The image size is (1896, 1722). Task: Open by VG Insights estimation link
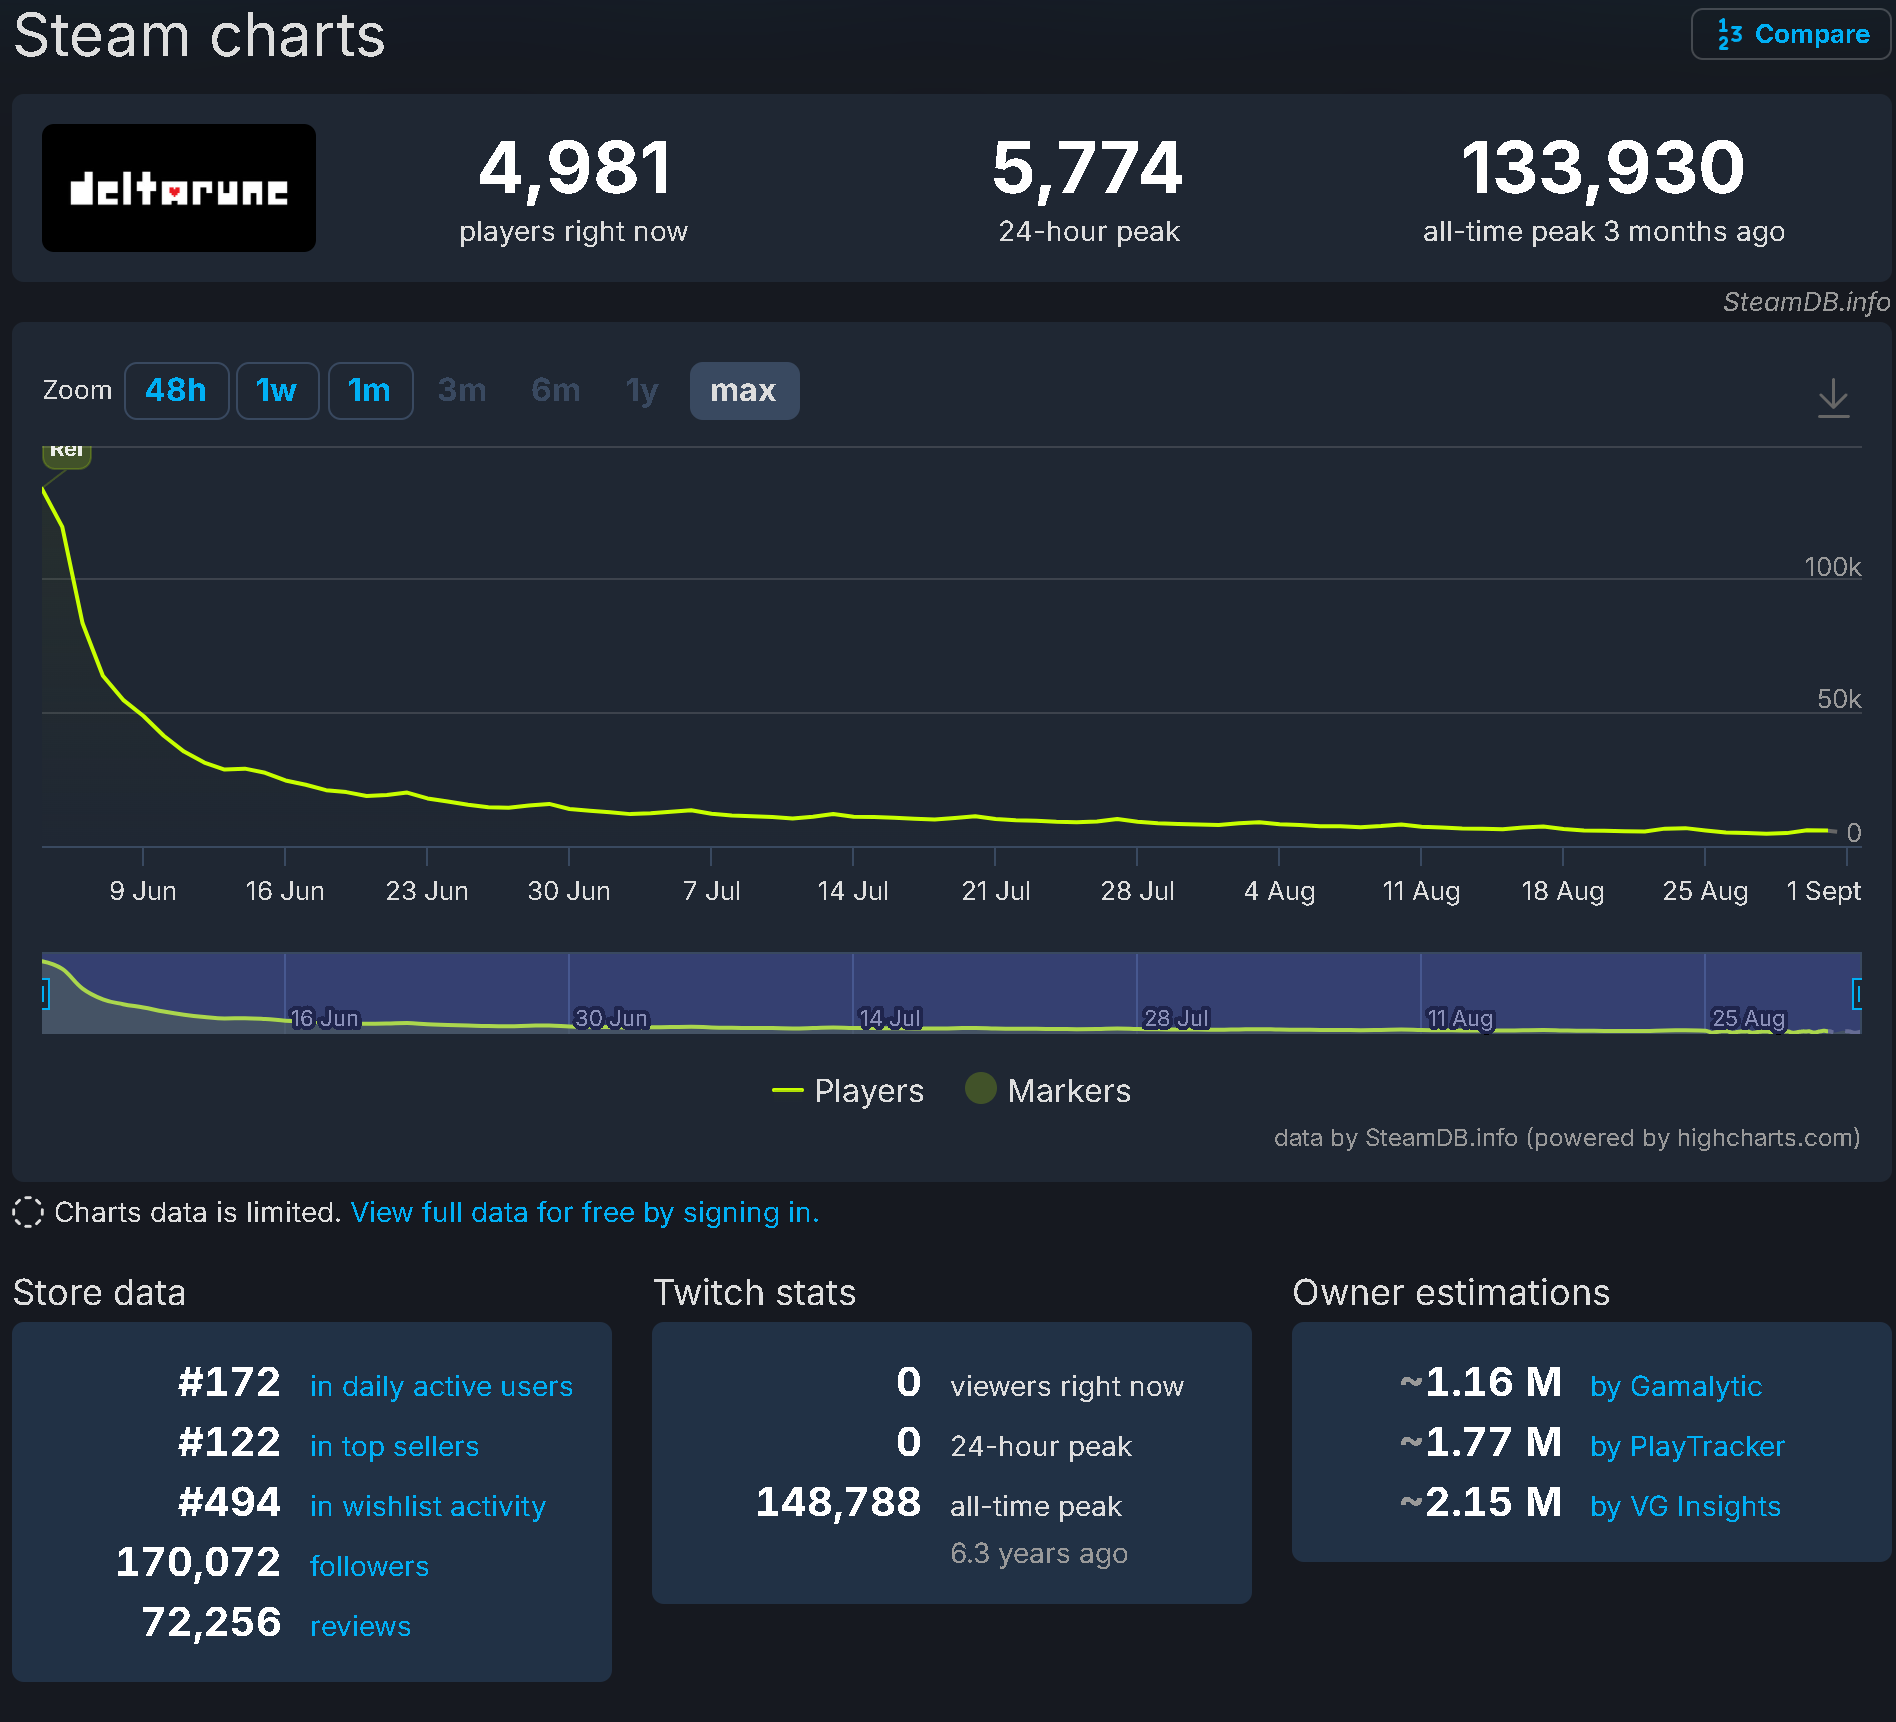tap(1685, 1506)
